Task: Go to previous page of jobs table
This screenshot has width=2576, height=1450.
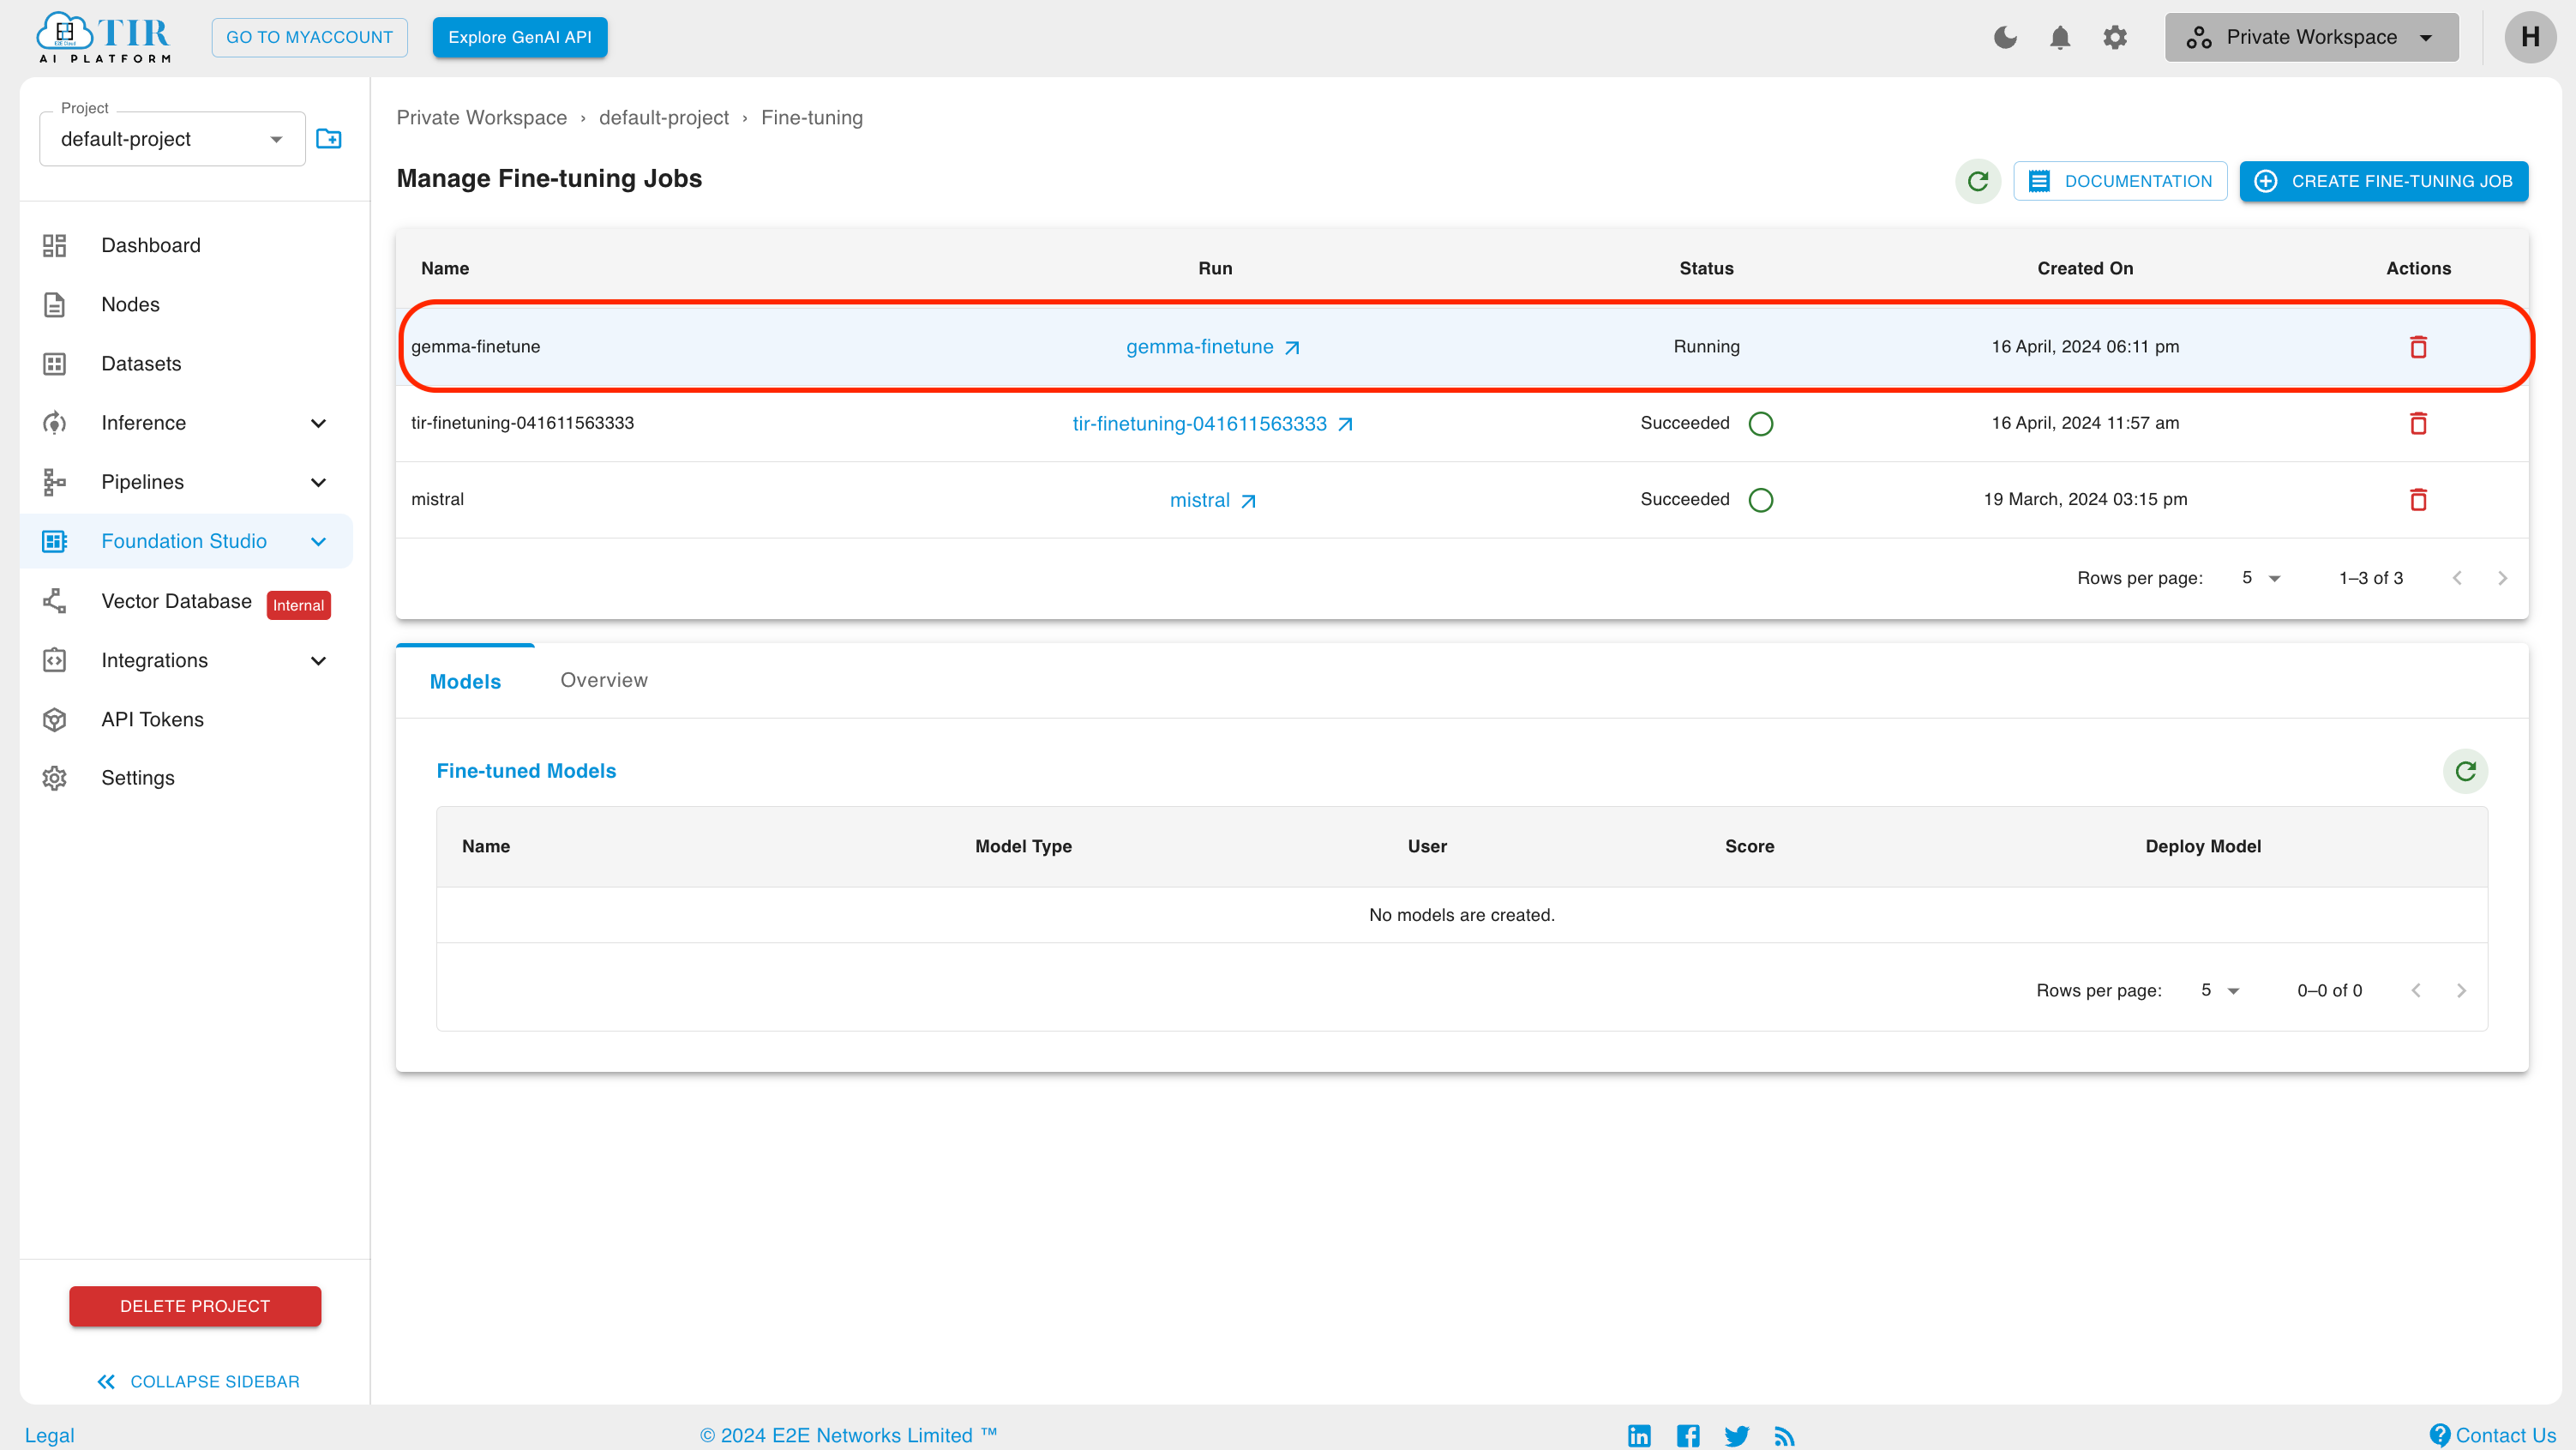Action: pos(2457,578)
